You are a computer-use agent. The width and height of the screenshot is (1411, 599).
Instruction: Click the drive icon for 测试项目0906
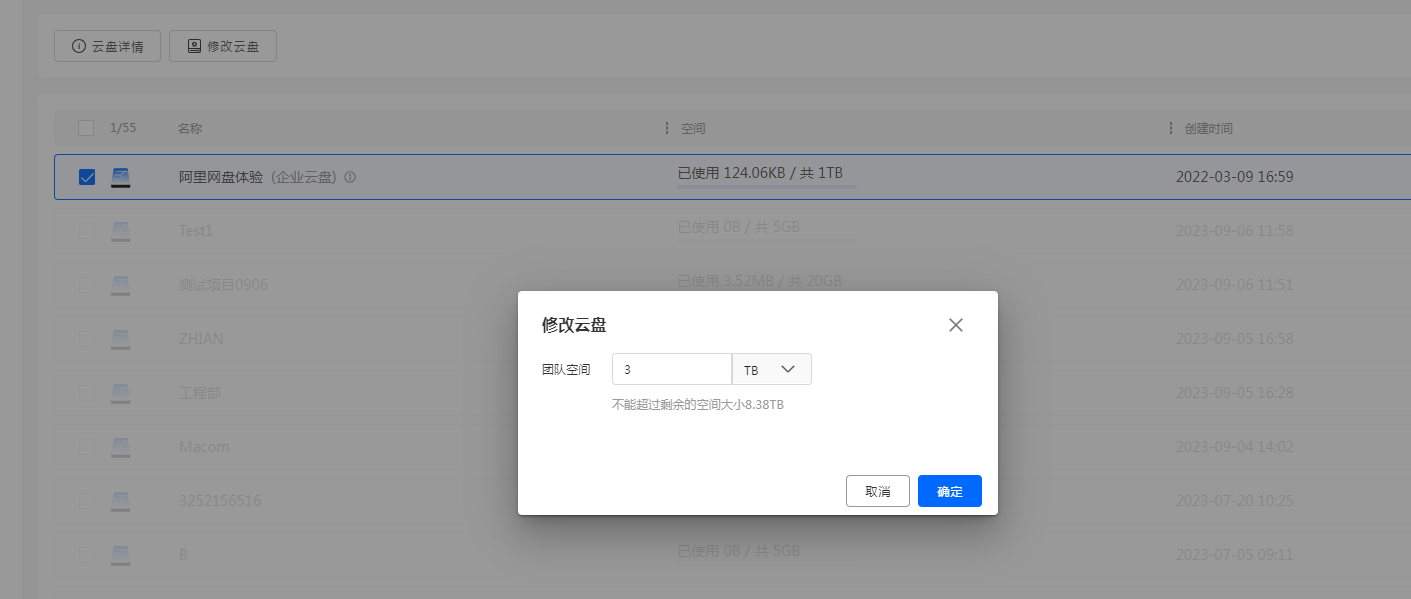pyautogui.click(x=121, y=285)
